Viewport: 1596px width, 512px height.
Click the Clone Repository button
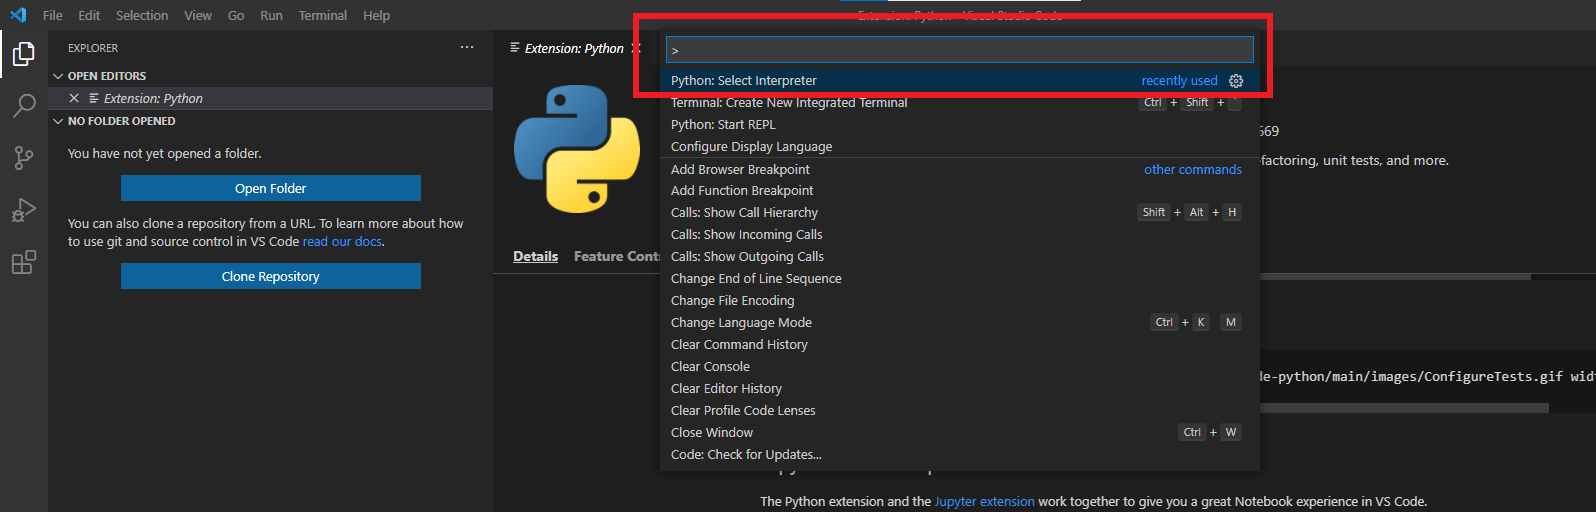(x=271, y=276)
